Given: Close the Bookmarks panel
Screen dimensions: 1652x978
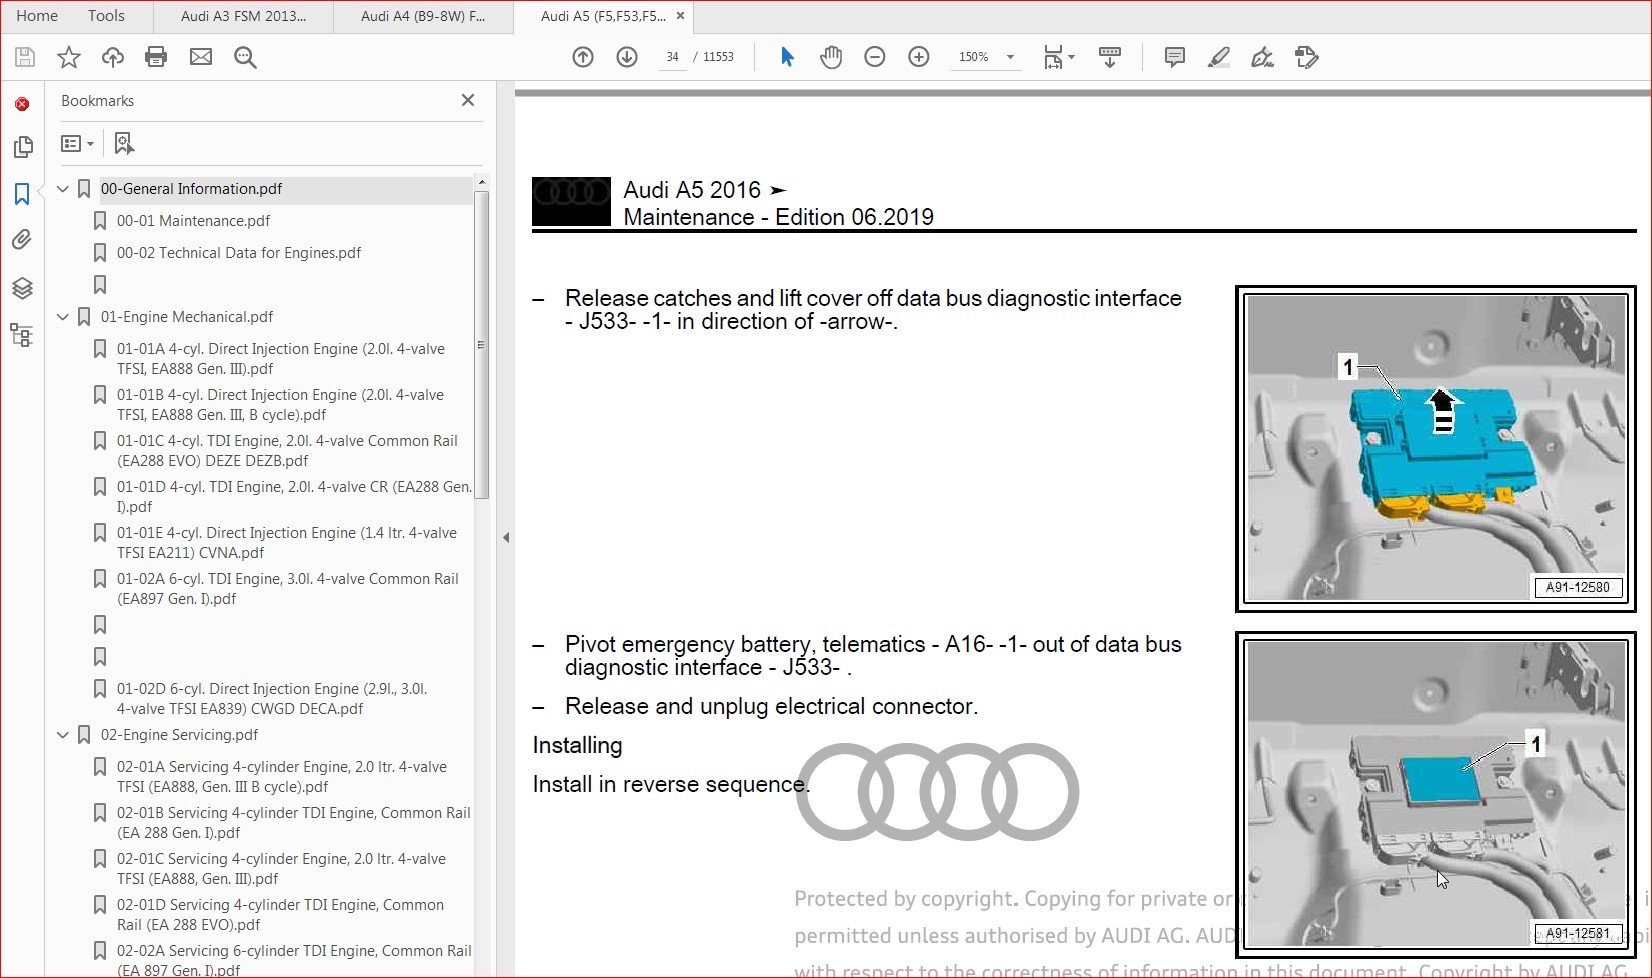Looking at the screenshot, I should [468, 100].
